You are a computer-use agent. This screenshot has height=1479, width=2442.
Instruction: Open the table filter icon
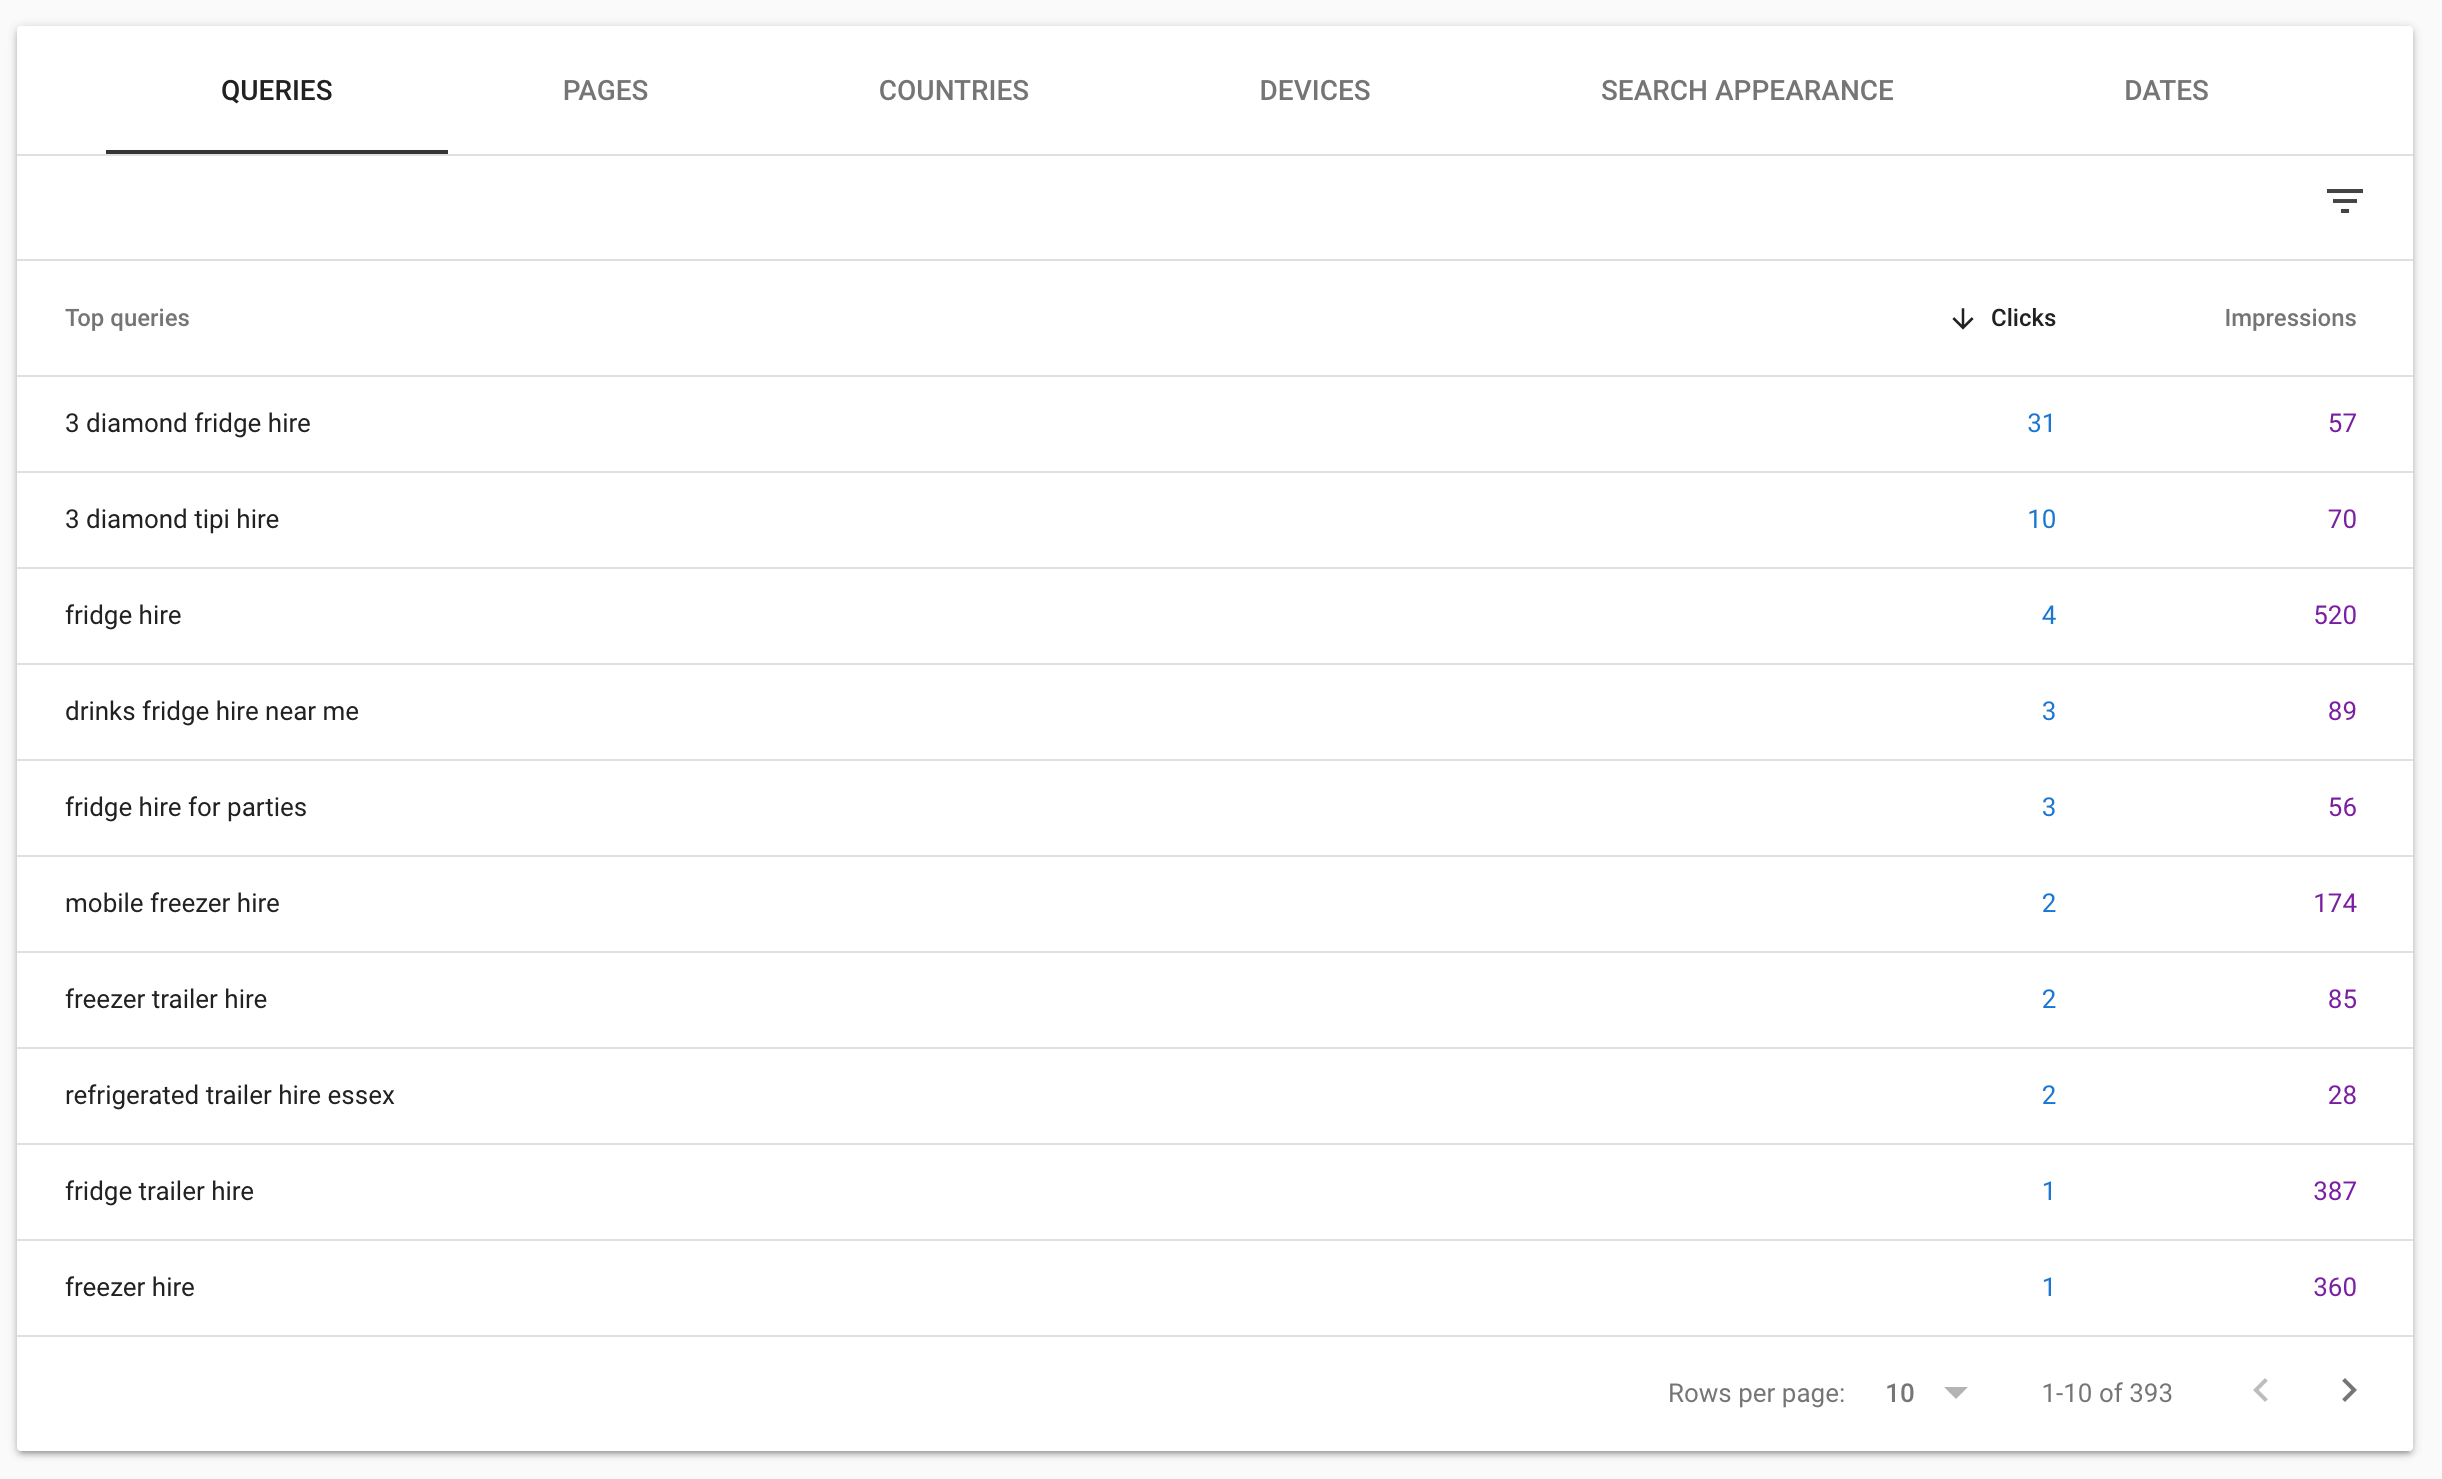[2344, 201]
